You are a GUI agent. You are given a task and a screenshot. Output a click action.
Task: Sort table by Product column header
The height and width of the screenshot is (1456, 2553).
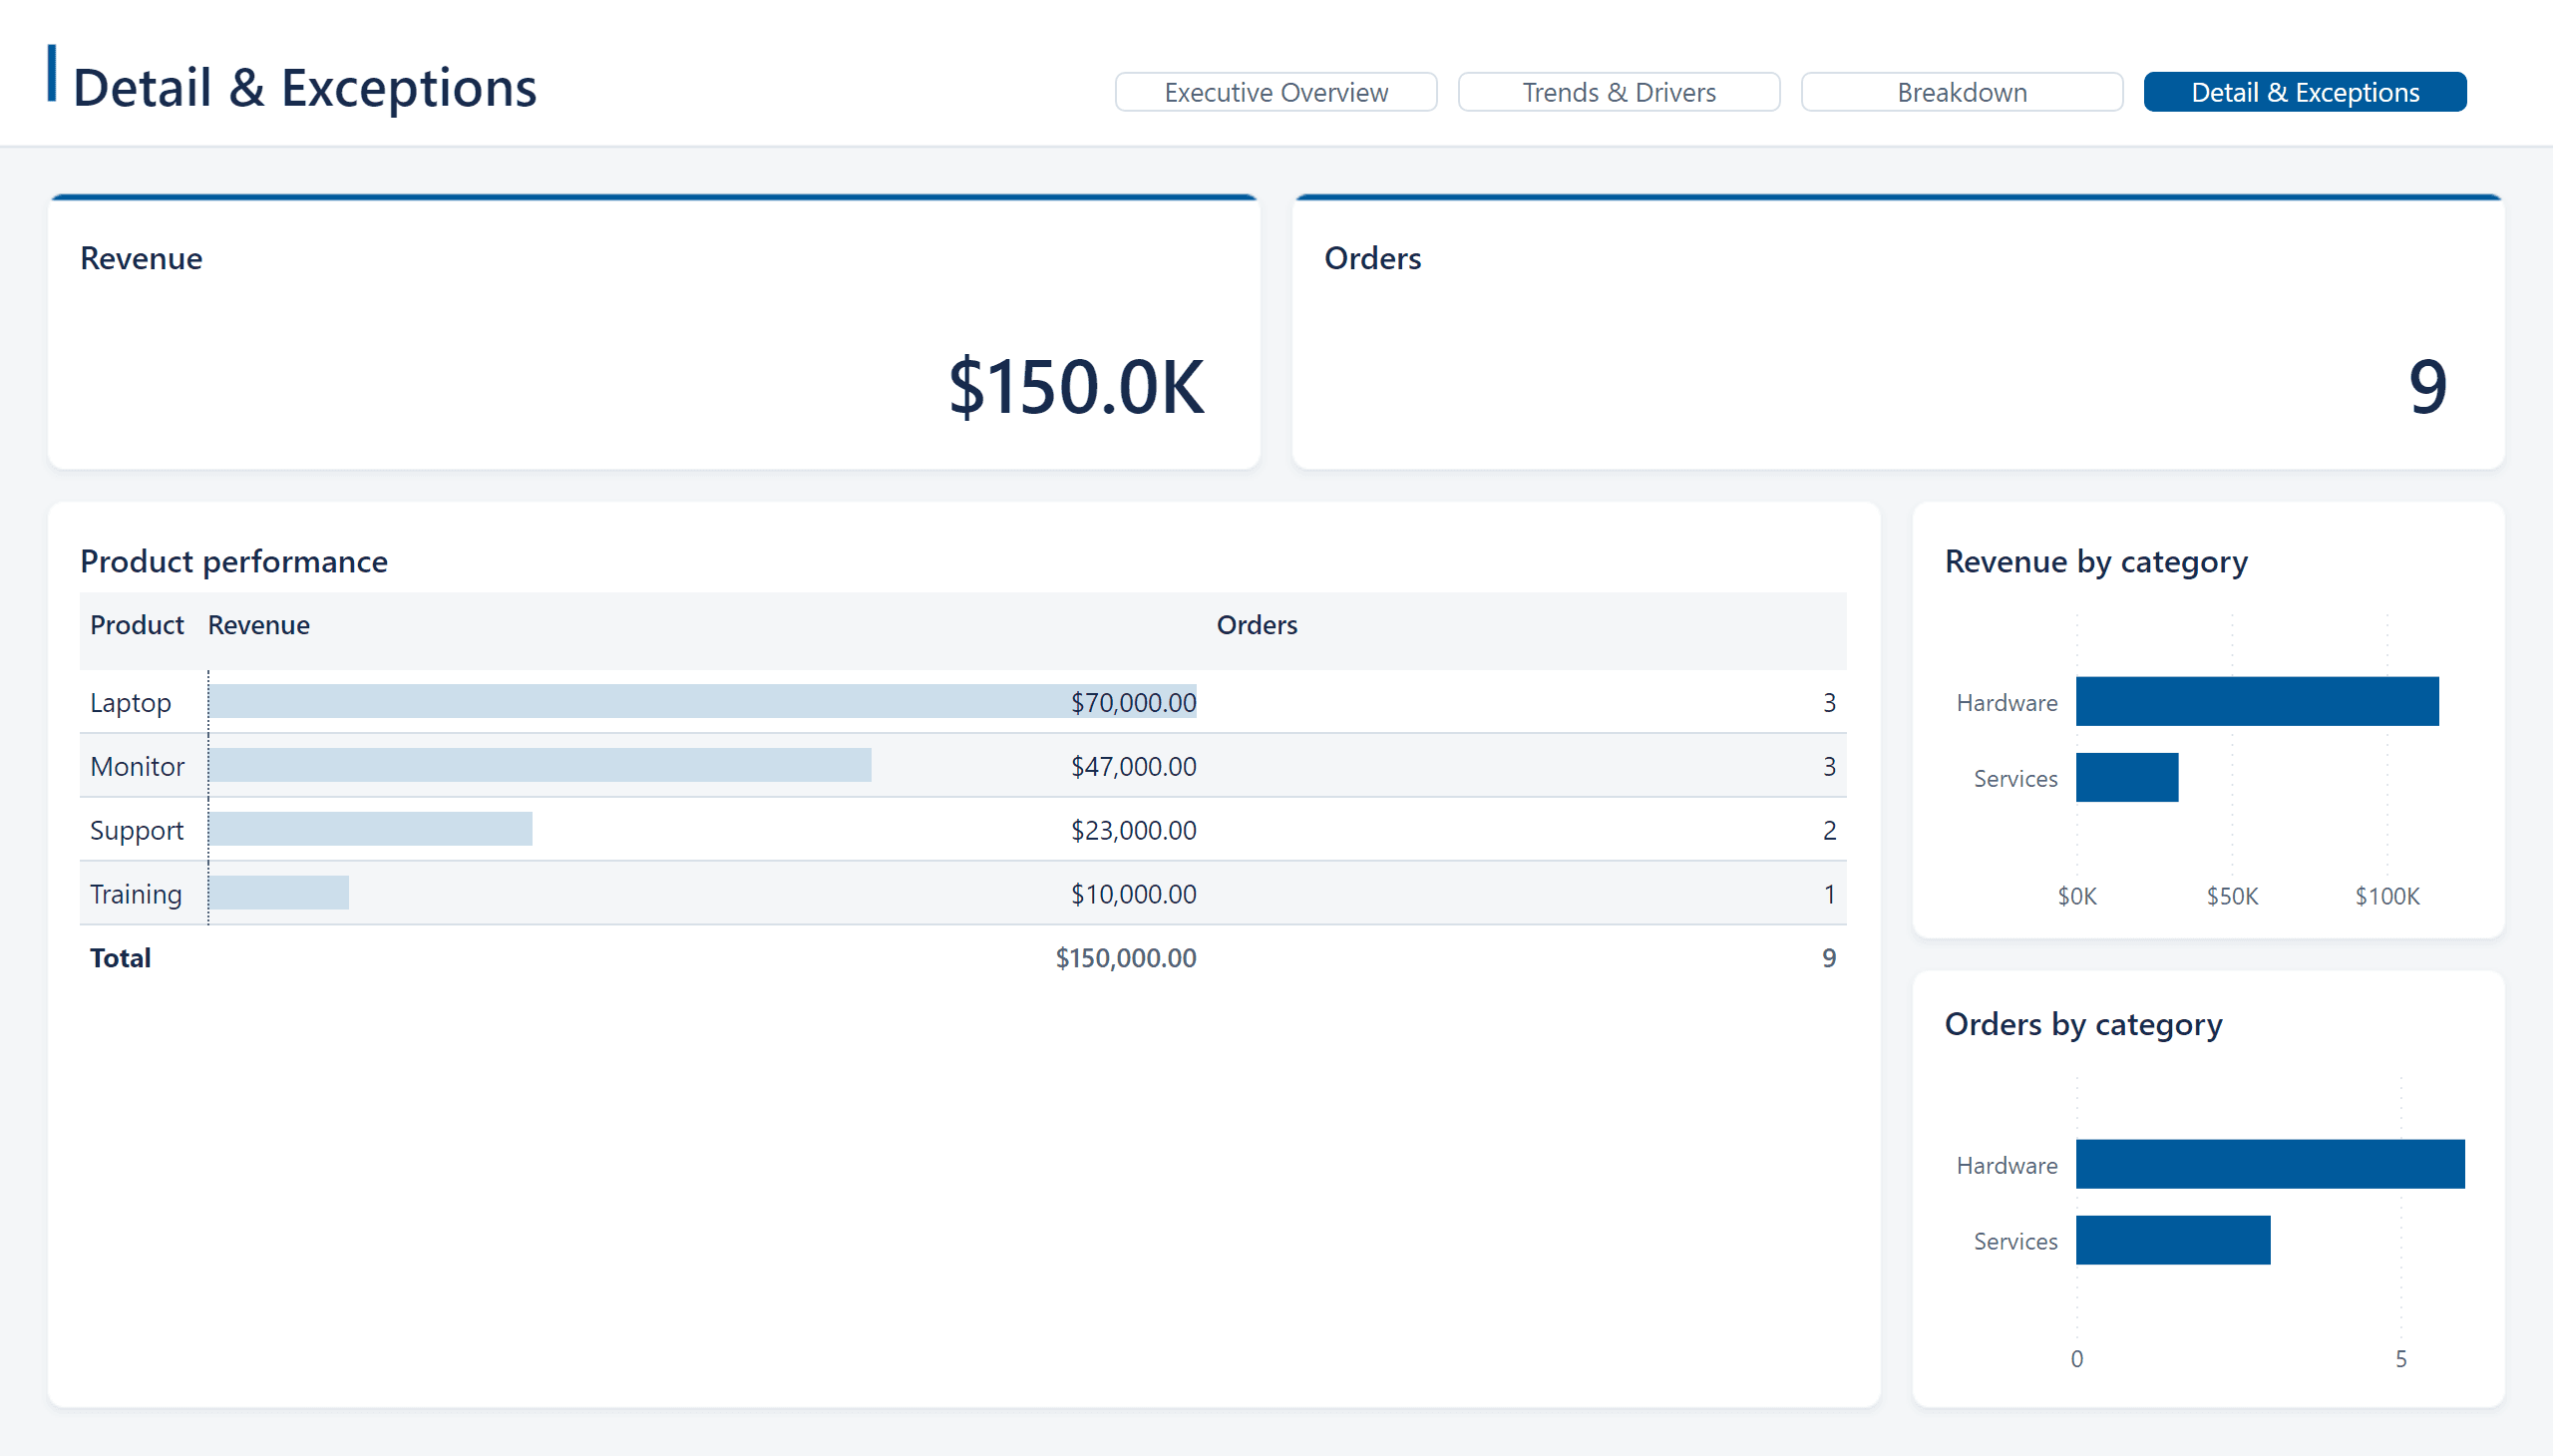[x=137, y=625]
